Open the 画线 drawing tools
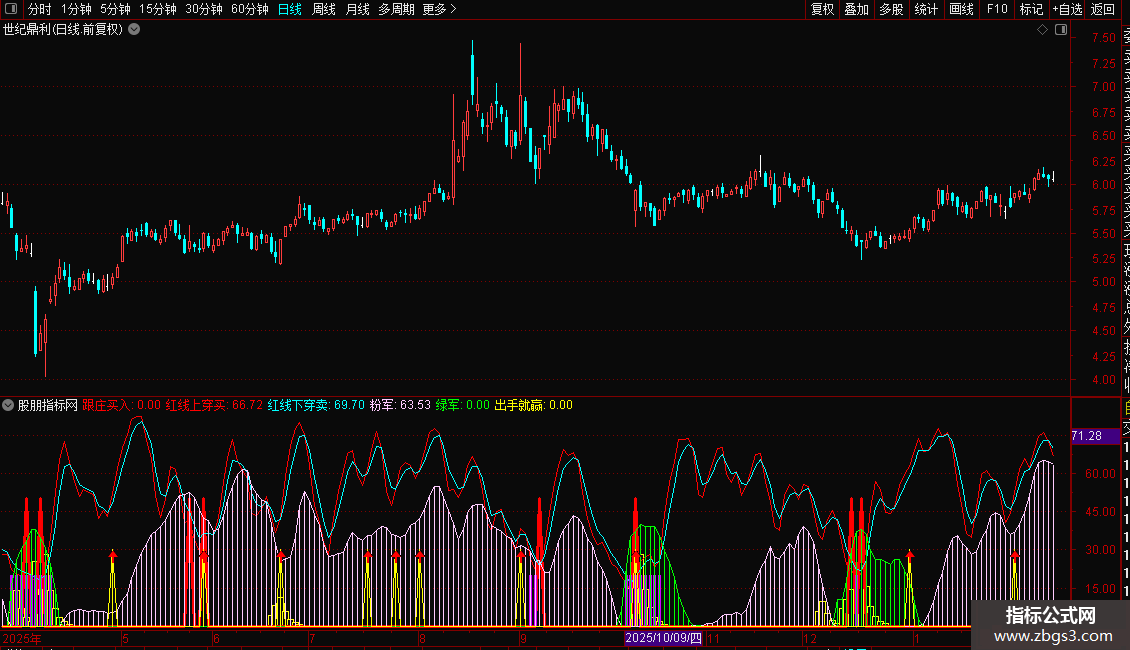 point(961,9)
